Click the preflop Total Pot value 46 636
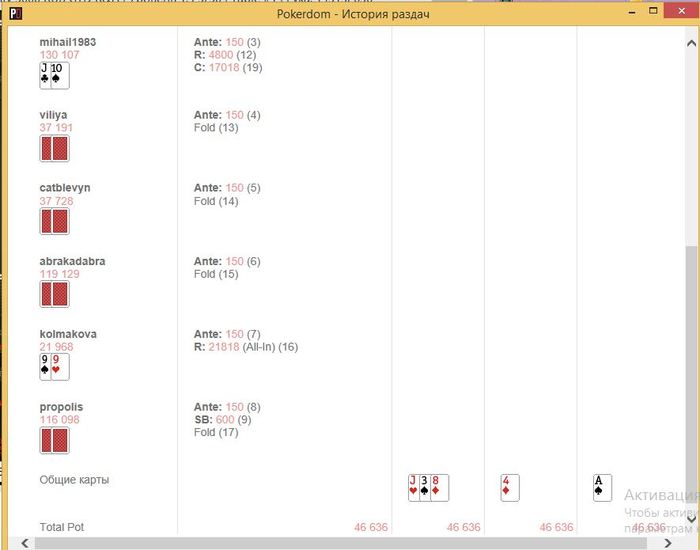Viewport: 700px width, 550px height. click(x=371, y=527)
